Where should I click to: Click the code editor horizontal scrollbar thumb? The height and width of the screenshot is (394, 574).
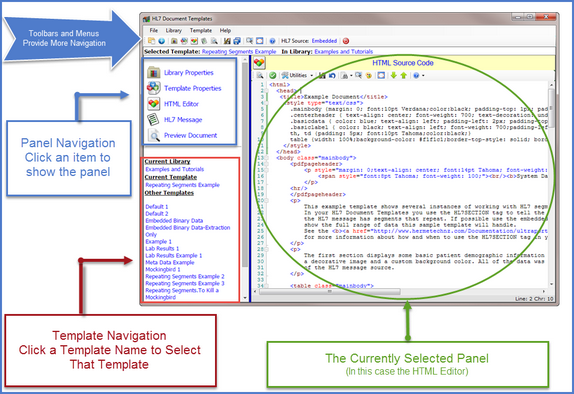[329, 292]
